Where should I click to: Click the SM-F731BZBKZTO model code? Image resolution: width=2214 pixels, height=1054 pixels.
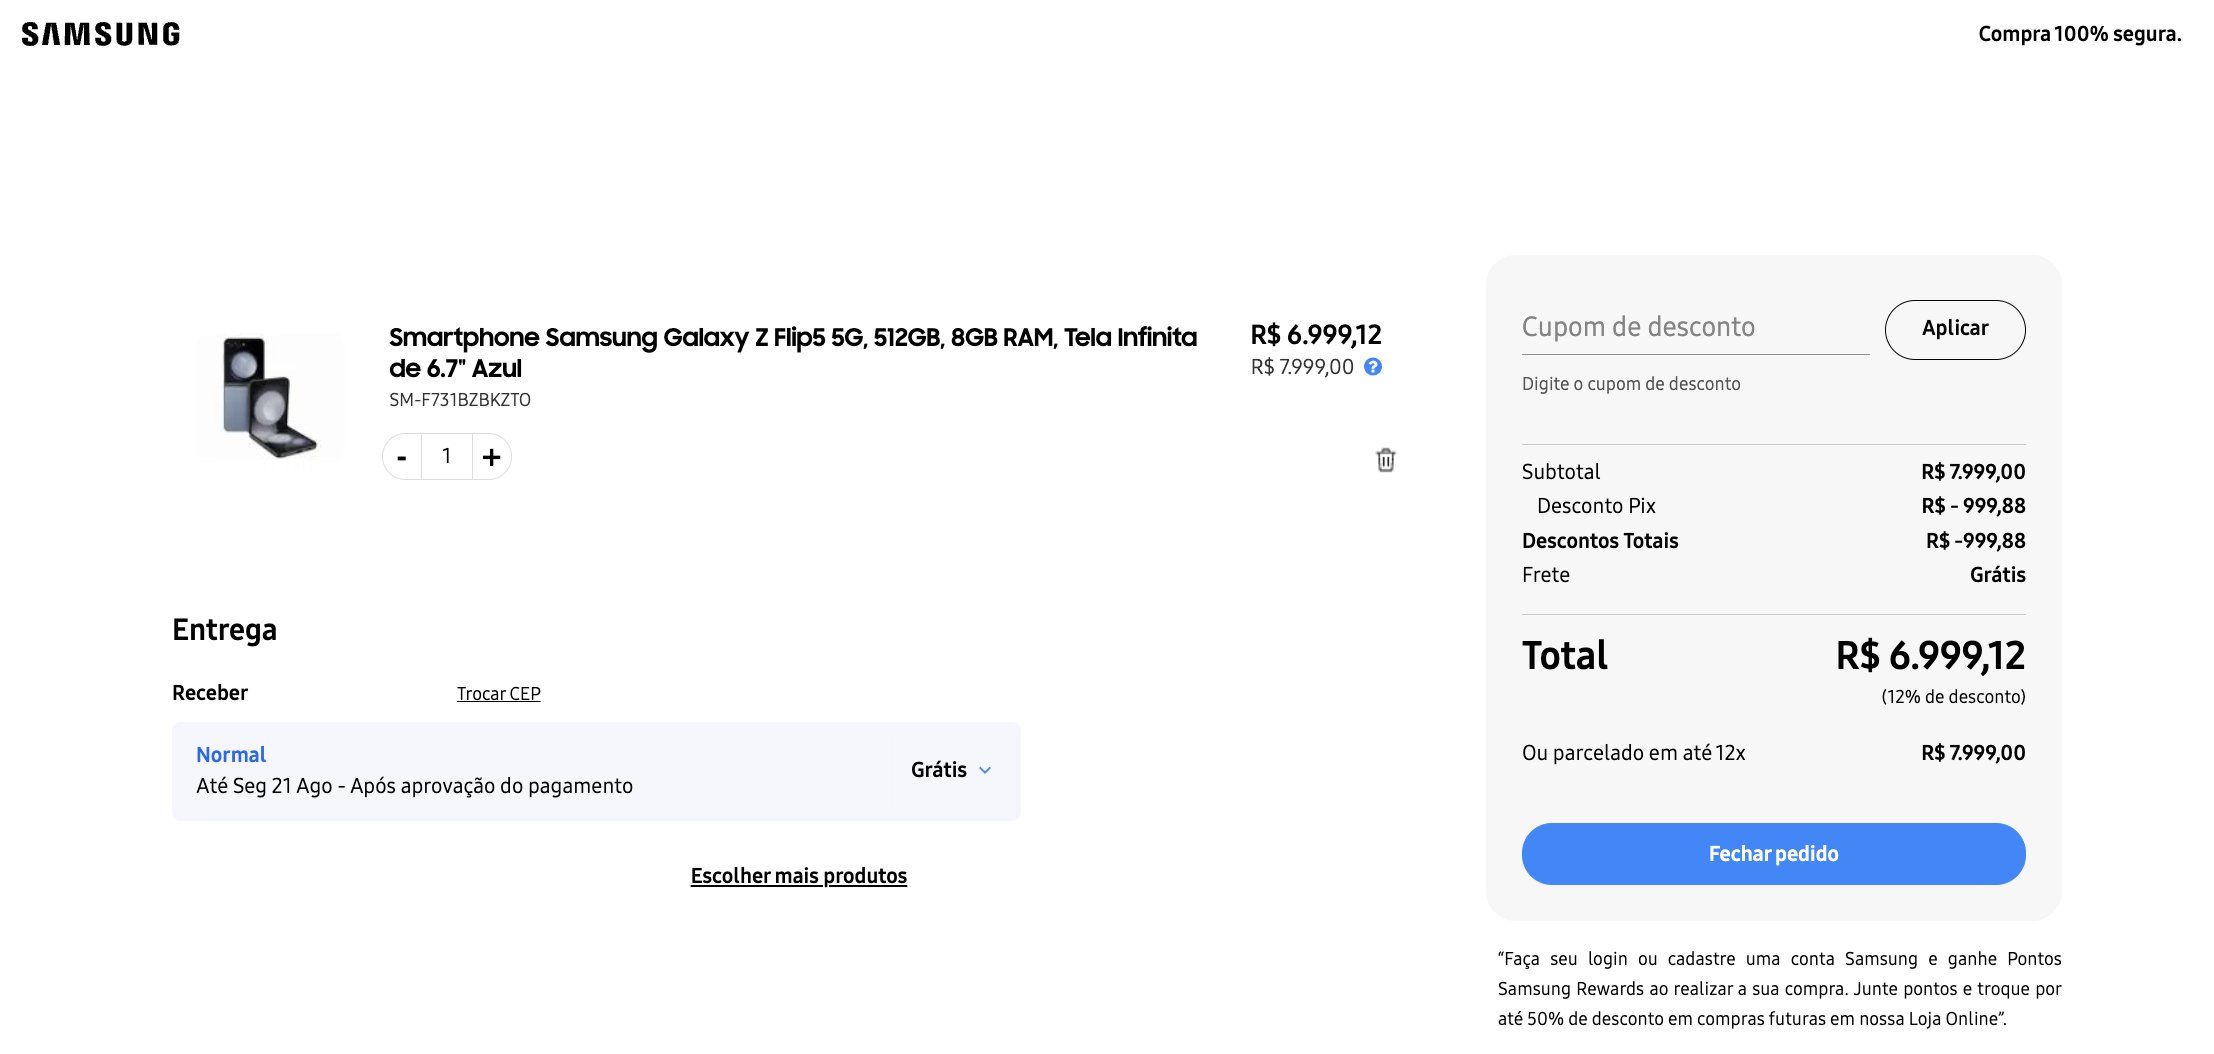[460, 400]
